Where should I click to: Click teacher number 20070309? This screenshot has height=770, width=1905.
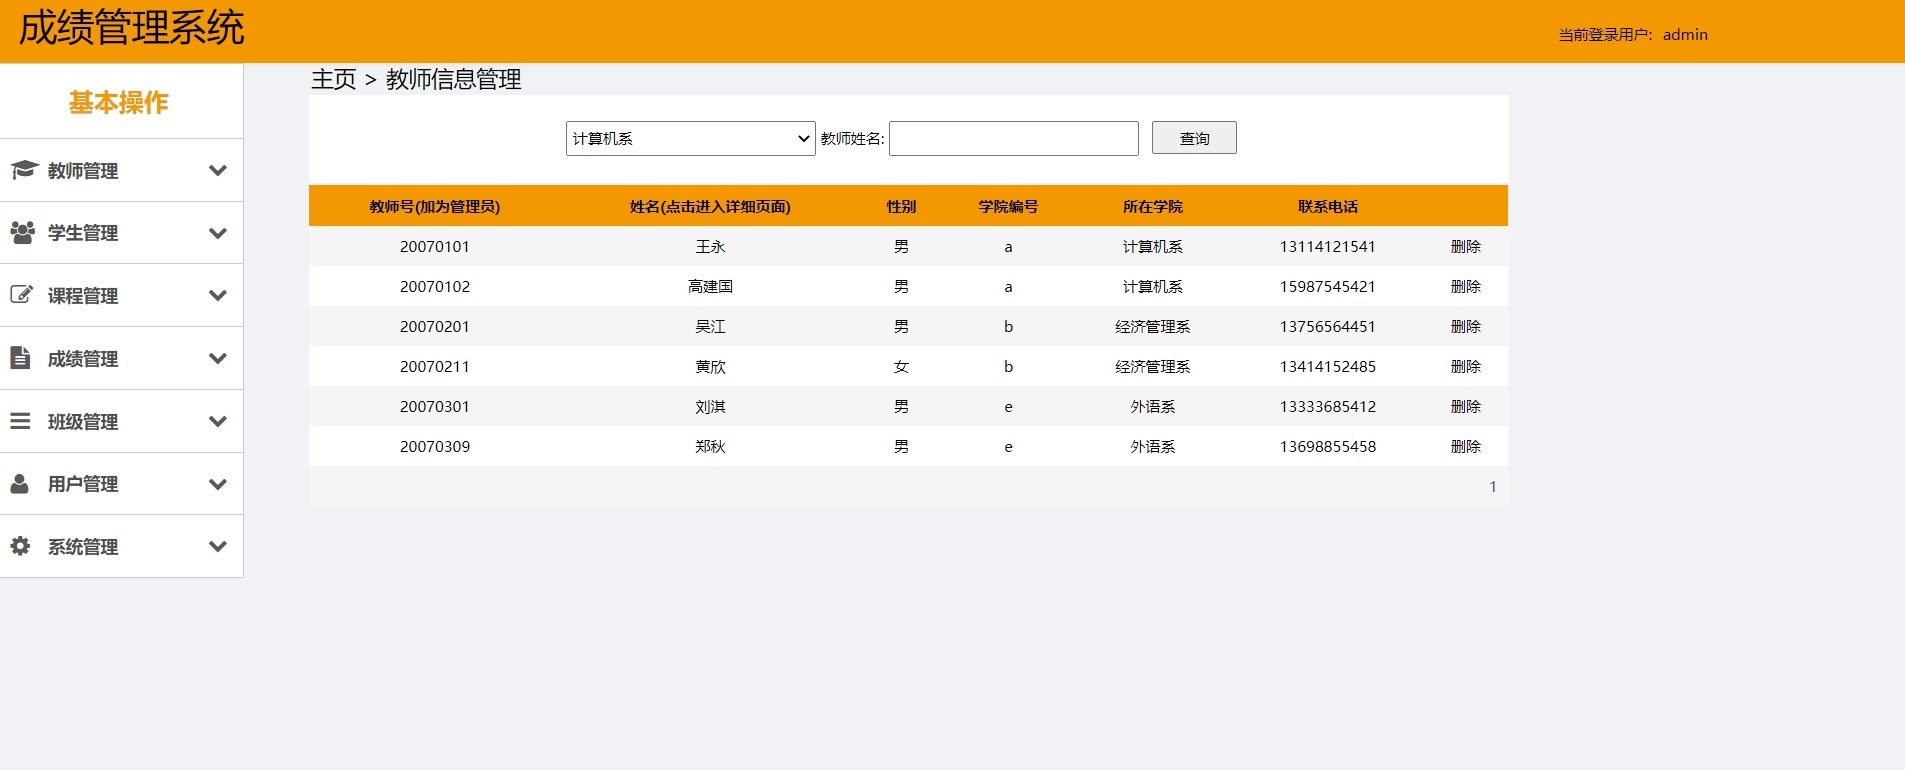[435, 446]
